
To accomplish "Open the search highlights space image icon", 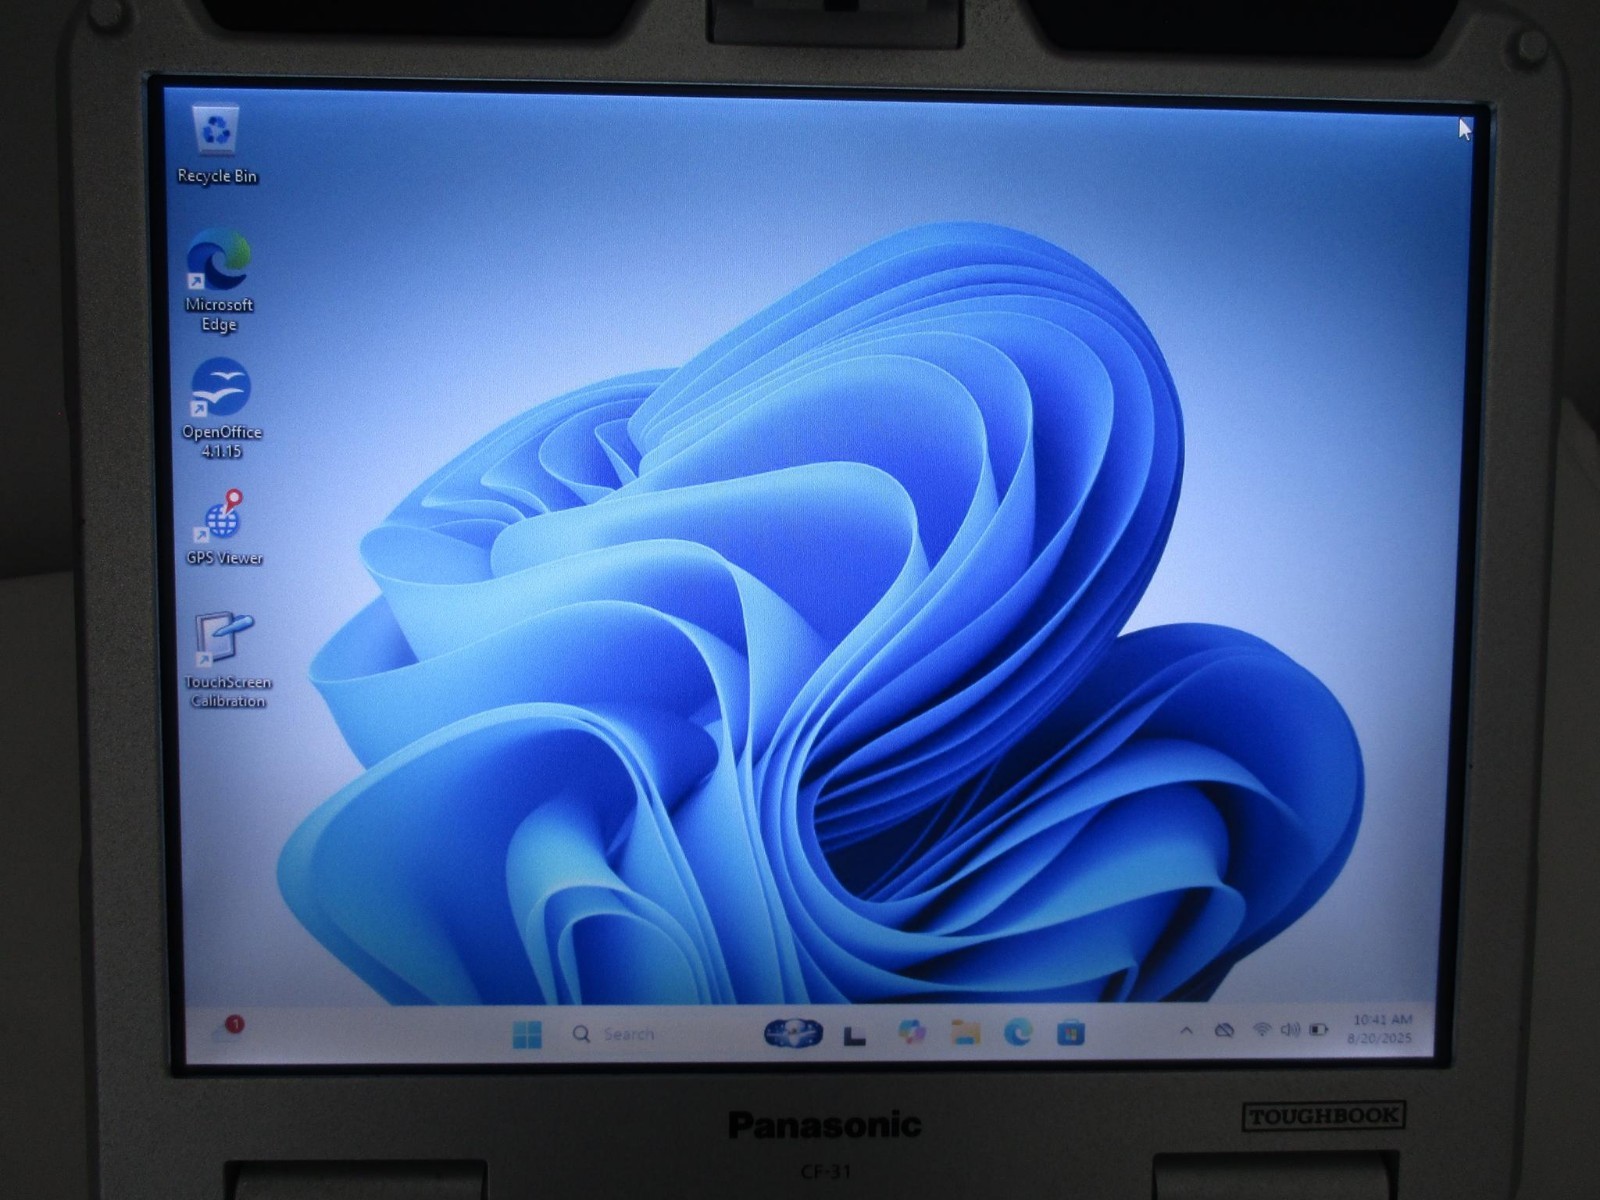I will 793,1033.
